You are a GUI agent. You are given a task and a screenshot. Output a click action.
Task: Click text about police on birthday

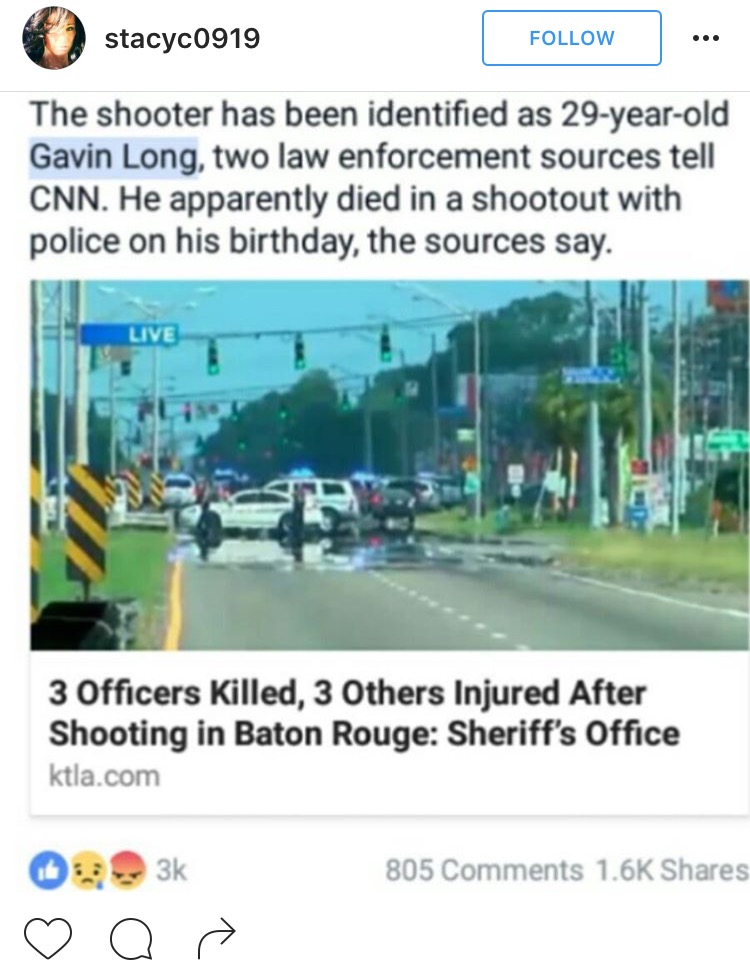(321, 242)
